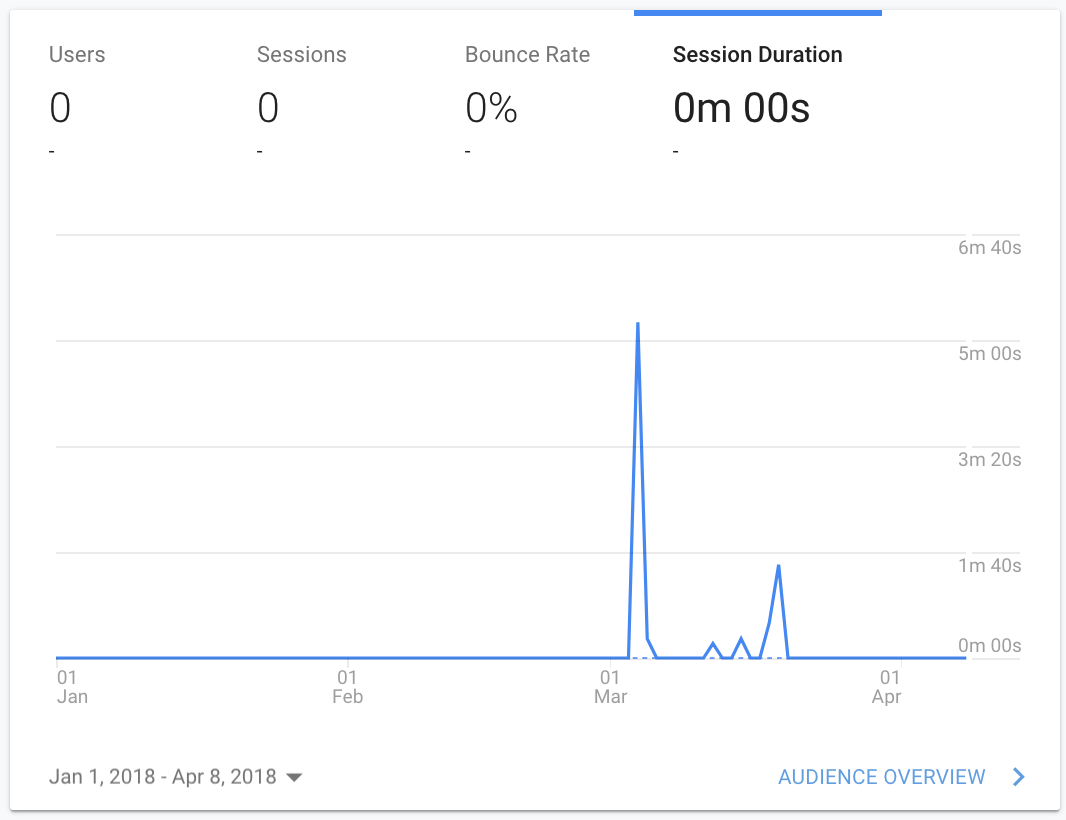Click the chevron arrow beside Audience Overview
1066x820 pixels.
click(1018, 776)
